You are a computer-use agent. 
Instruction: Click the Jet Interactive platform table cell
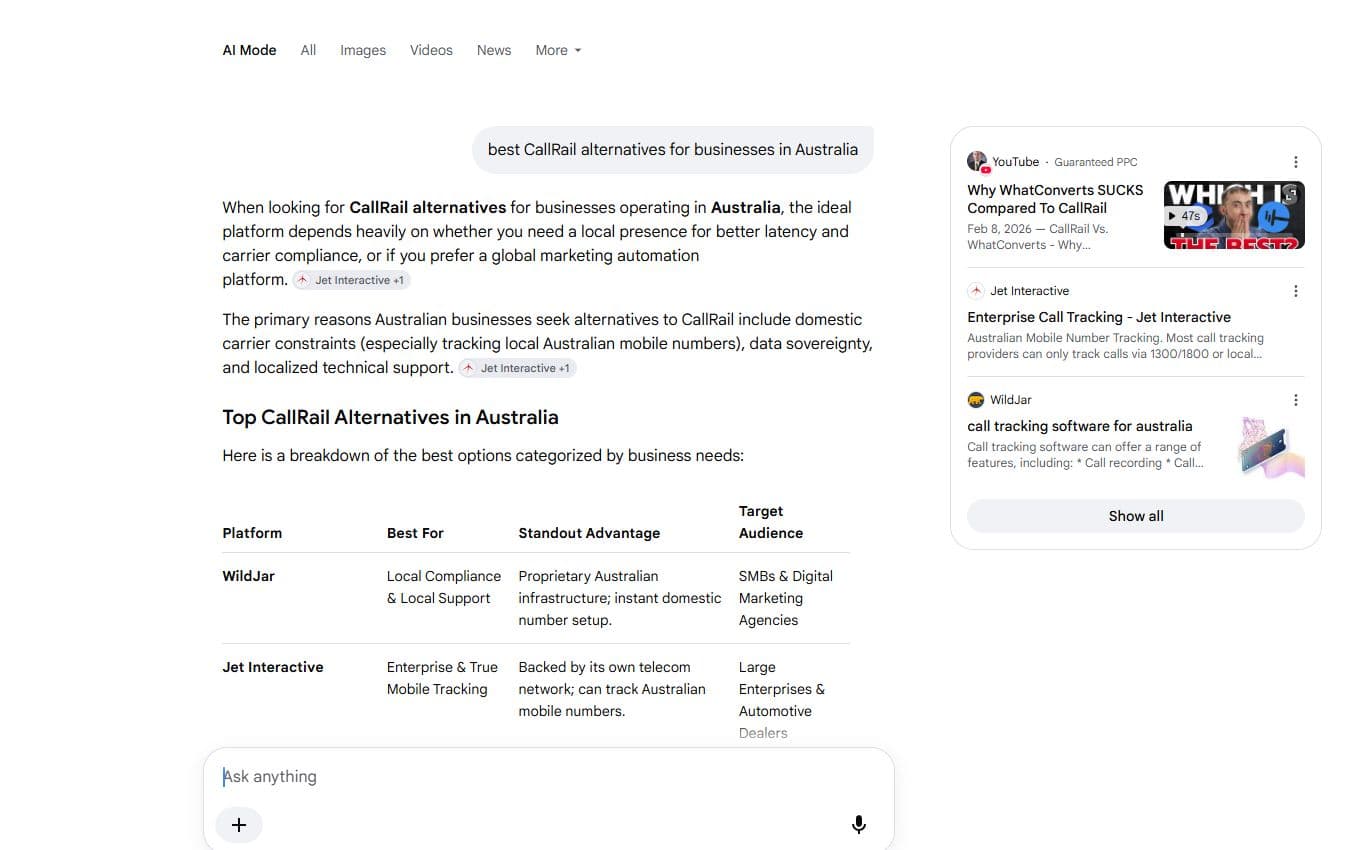point(273,667)
